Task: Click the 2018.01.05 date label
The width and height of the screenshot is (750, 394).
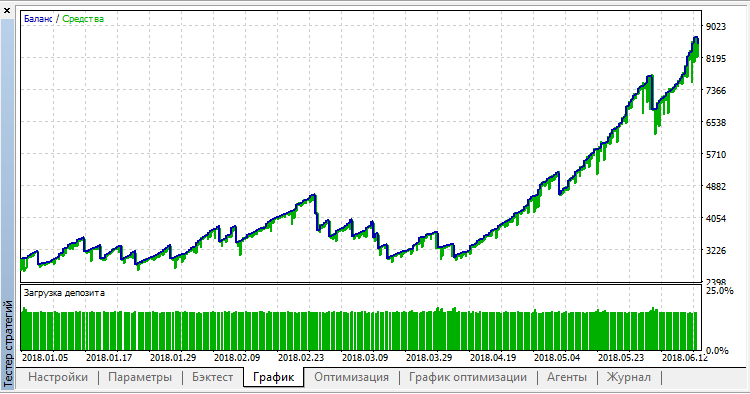Action: pos(45,358)
